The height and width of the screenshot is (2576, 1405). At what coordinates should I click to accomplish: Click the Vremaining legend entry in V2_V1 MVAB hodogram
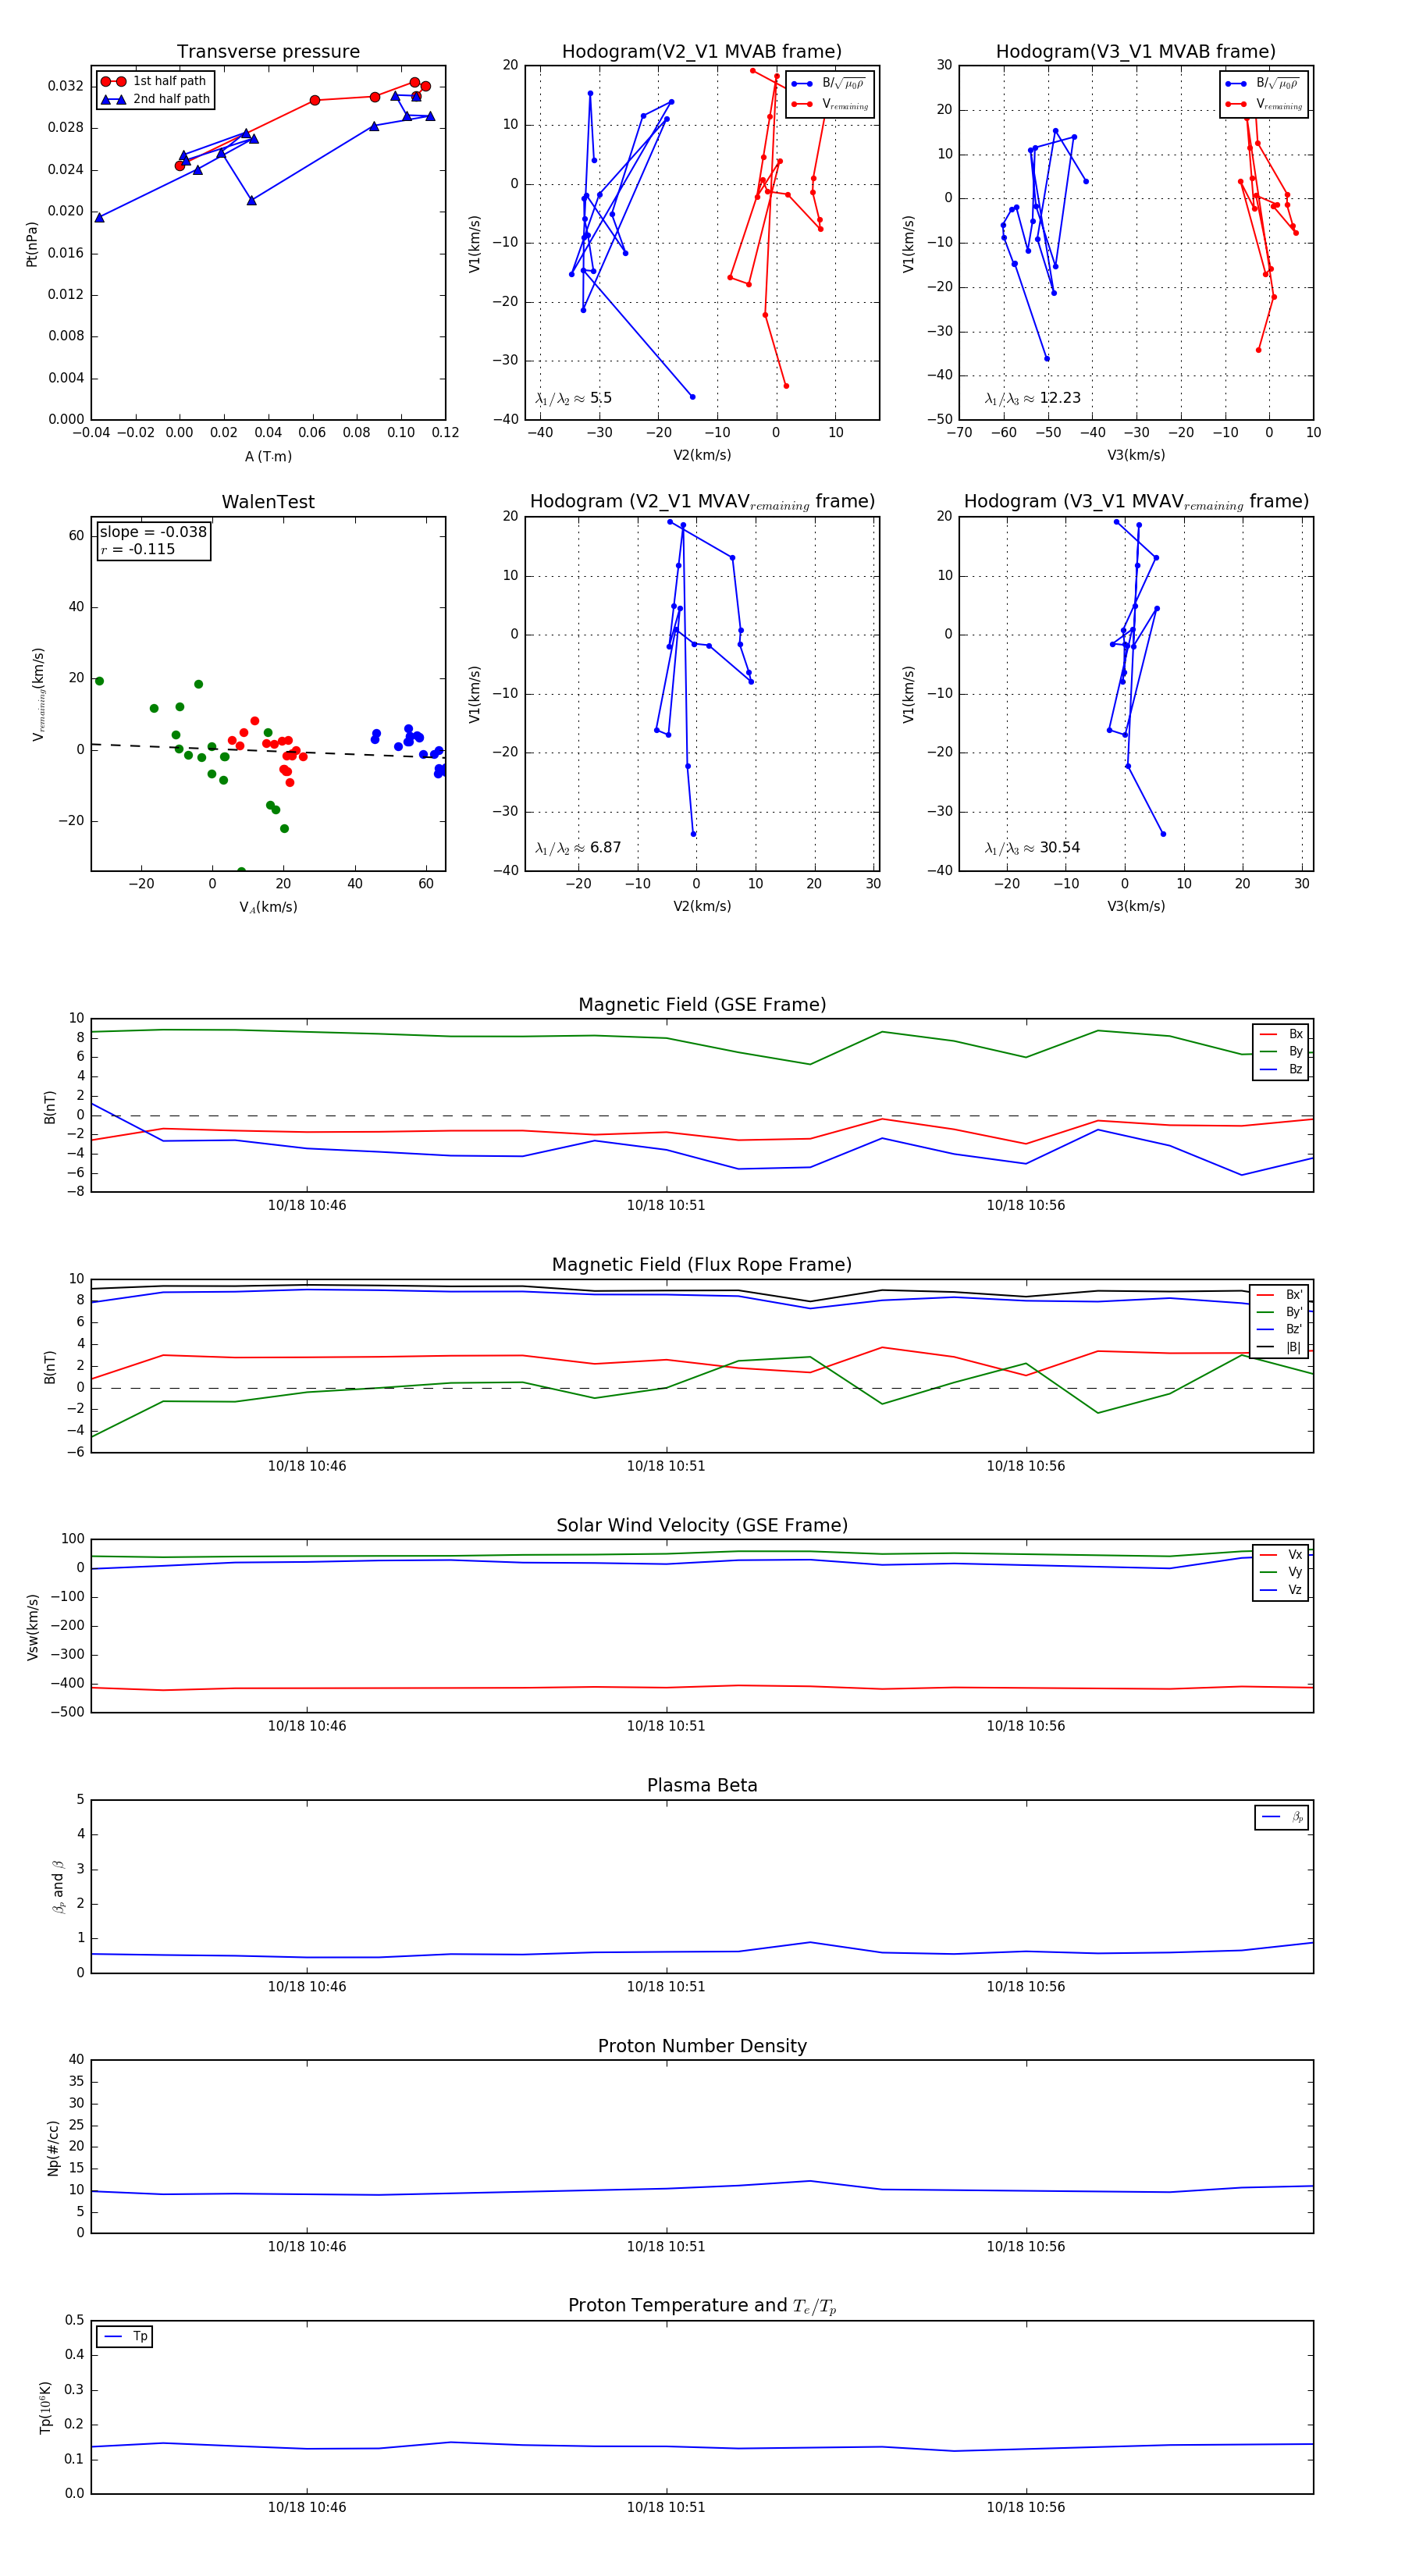[x=829, y=104]
